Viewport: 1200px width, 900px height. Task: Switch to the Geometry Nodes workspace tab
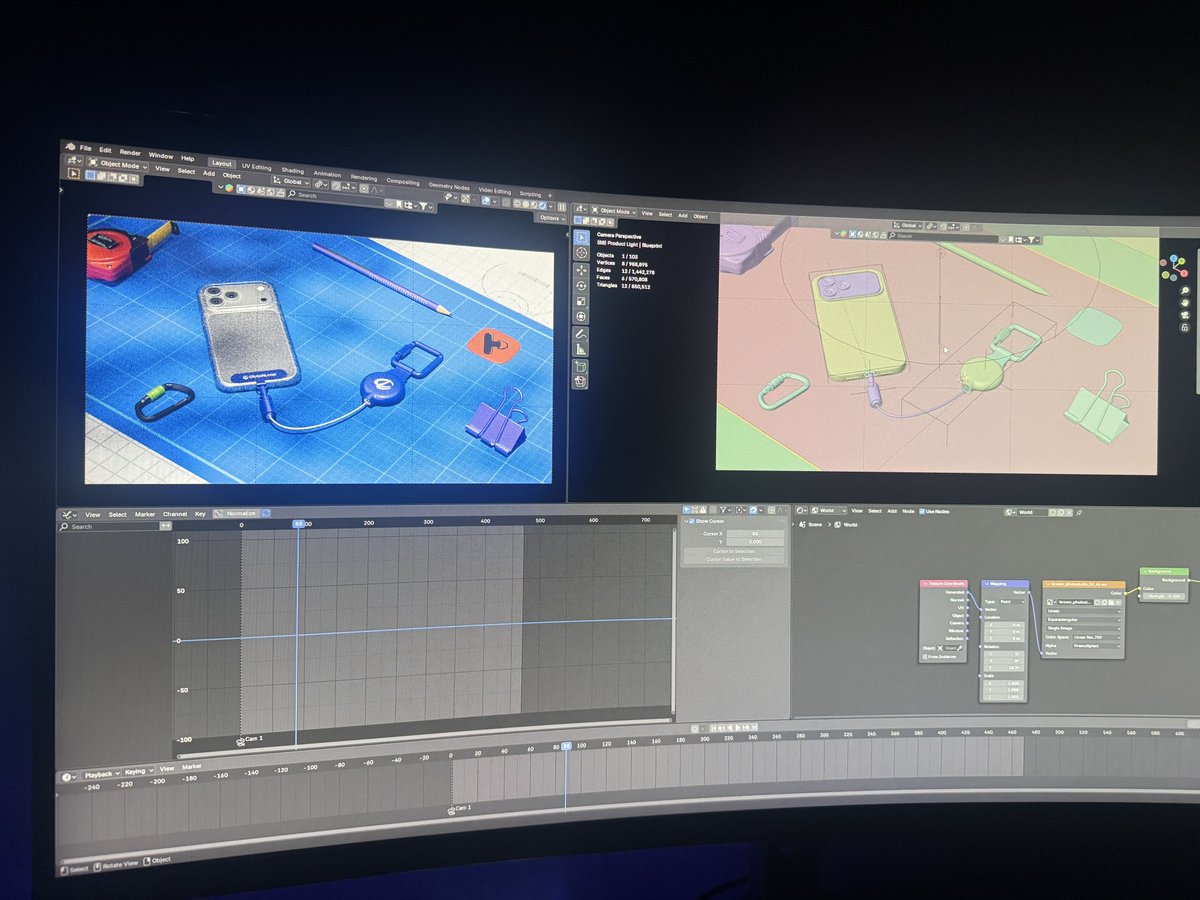tap(449, 186)
